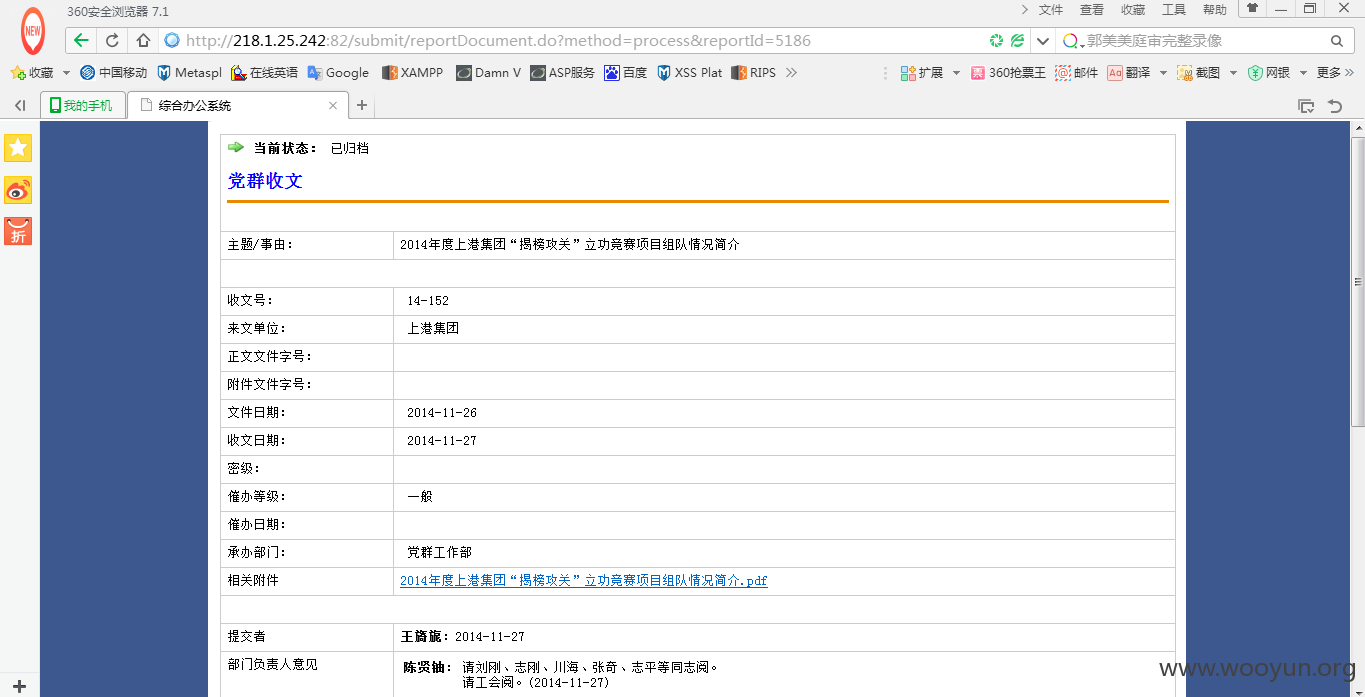The height and width of the screenshot is (697, 1365).
Task: Click the 党群收文 heading
Action: coord(265,181)
